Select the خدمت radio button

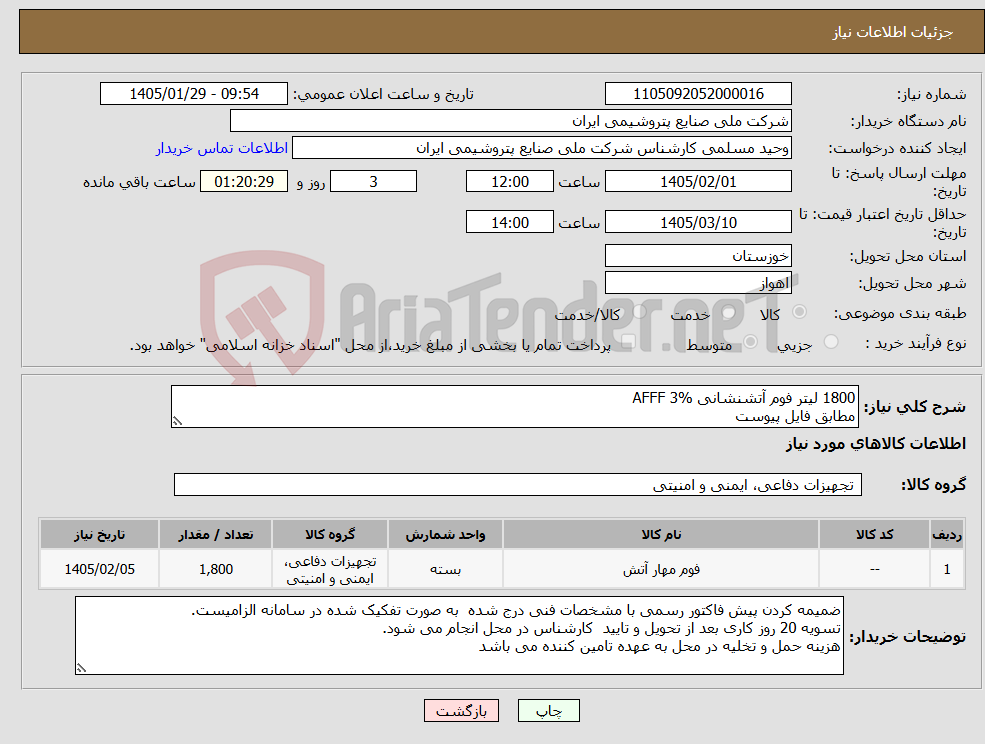(x=729, y=312)
